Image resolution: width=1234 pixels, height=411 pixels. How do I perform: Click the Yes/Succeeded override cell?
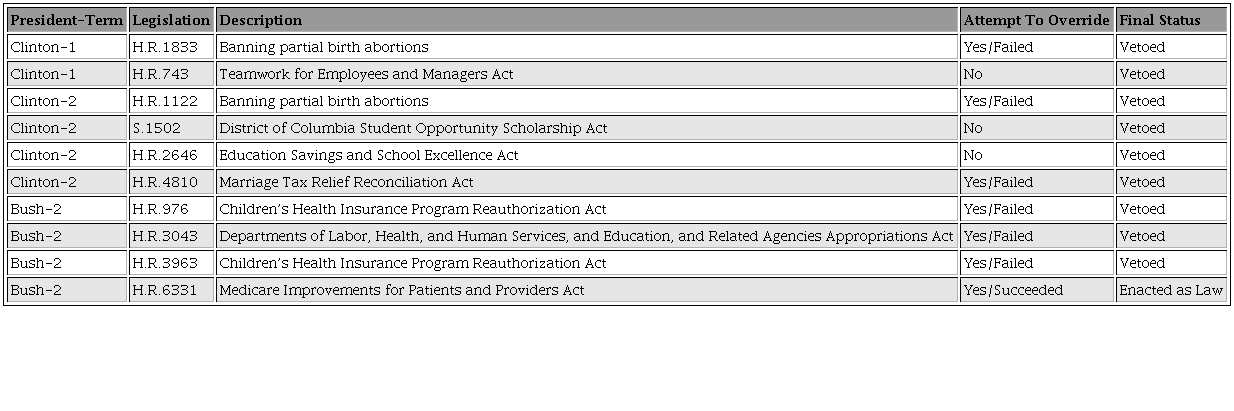pyautogui.click(x=1013, y=290)
